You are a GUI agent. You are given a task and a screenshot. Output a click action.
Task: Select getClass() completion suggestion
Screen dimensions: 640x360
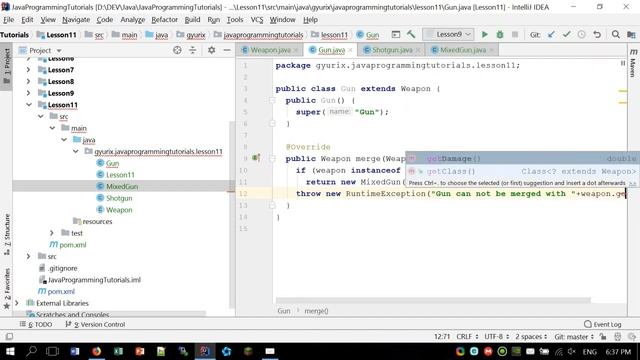tap(522, 171)
